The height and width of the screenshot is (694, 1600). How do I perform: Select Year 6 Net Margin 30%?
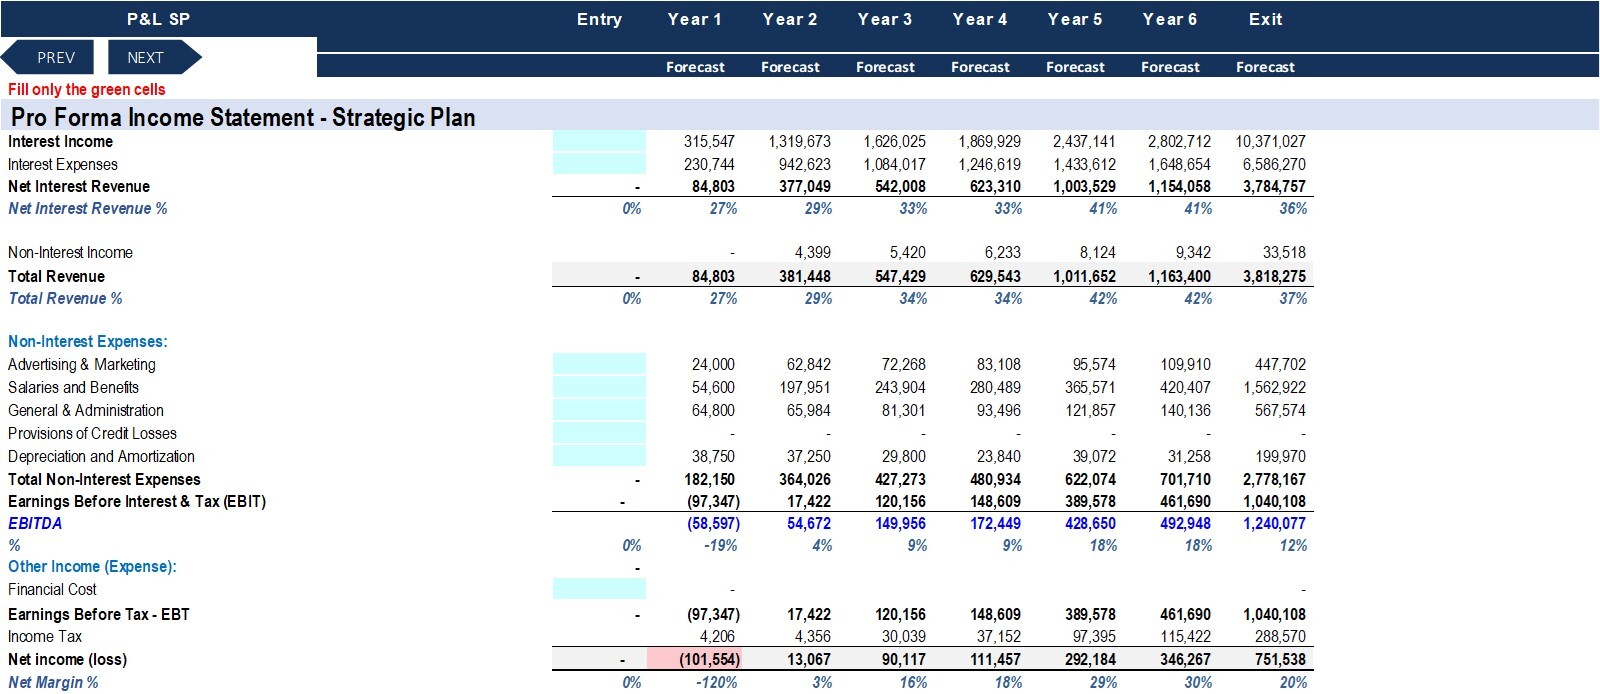tap(1197, 682)
